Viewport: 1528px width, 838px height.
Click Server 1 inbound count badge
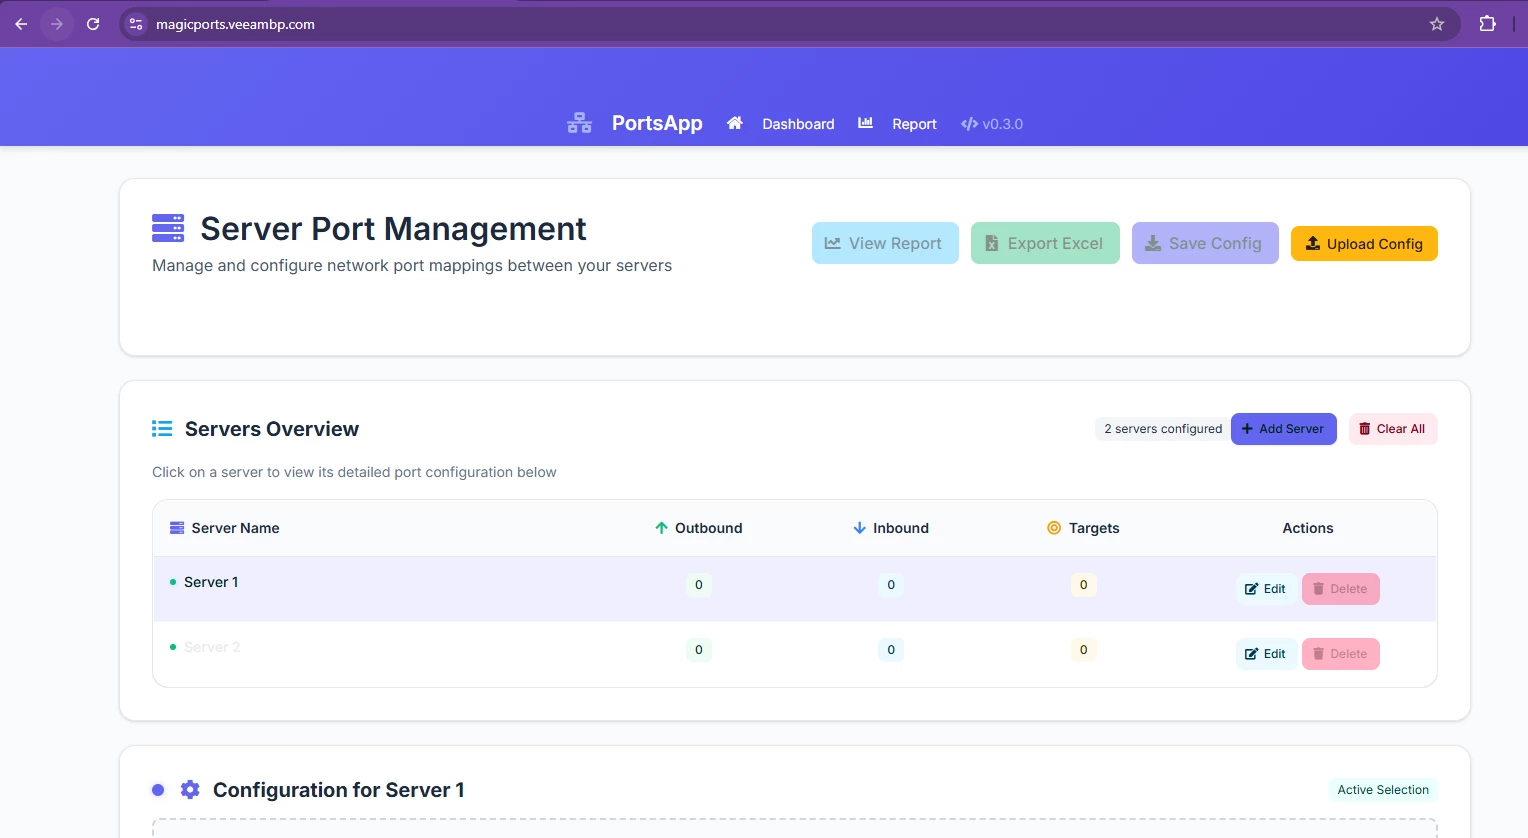pos(891,585)
